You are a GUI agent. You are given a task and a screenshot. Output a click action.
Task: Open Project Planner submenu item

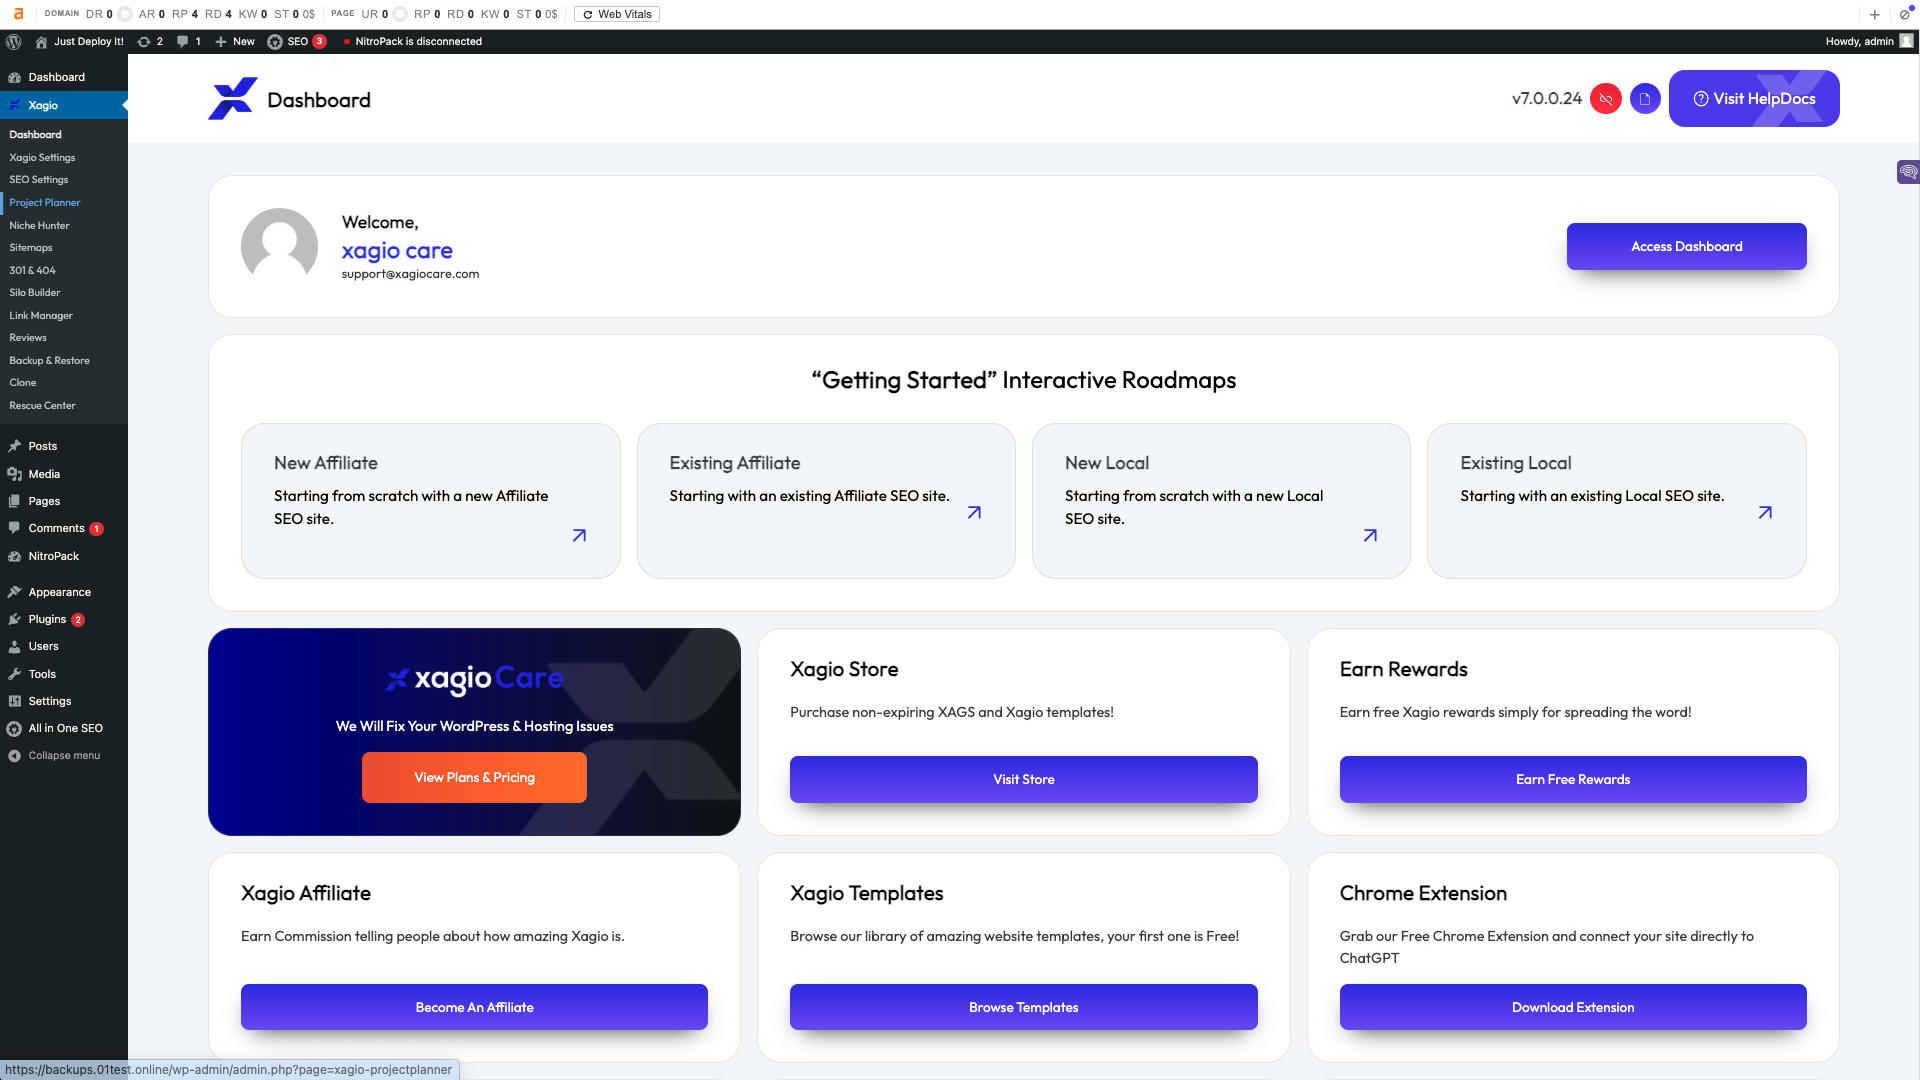pyautogui.click(x=45, y=203)
